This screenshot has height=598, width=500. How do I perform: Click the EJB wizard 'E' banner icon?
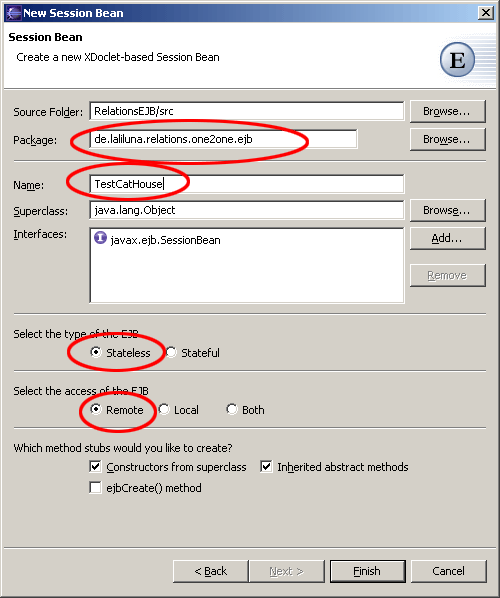pos(457,60)
